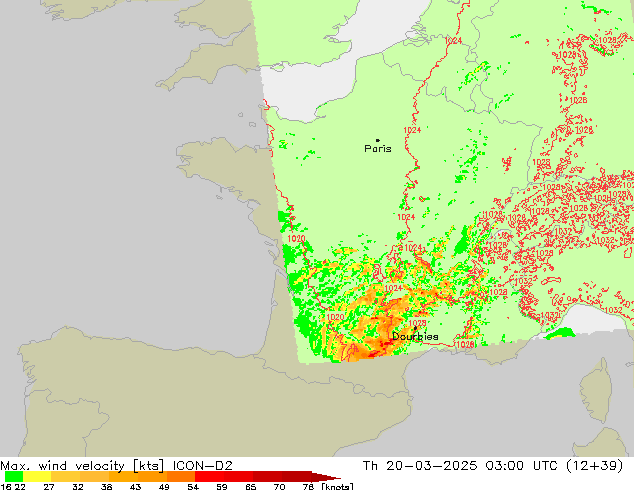The height and width of the screenshot is (490, 634).
Task: Click the legend value 70
Action: coord(279,486)
